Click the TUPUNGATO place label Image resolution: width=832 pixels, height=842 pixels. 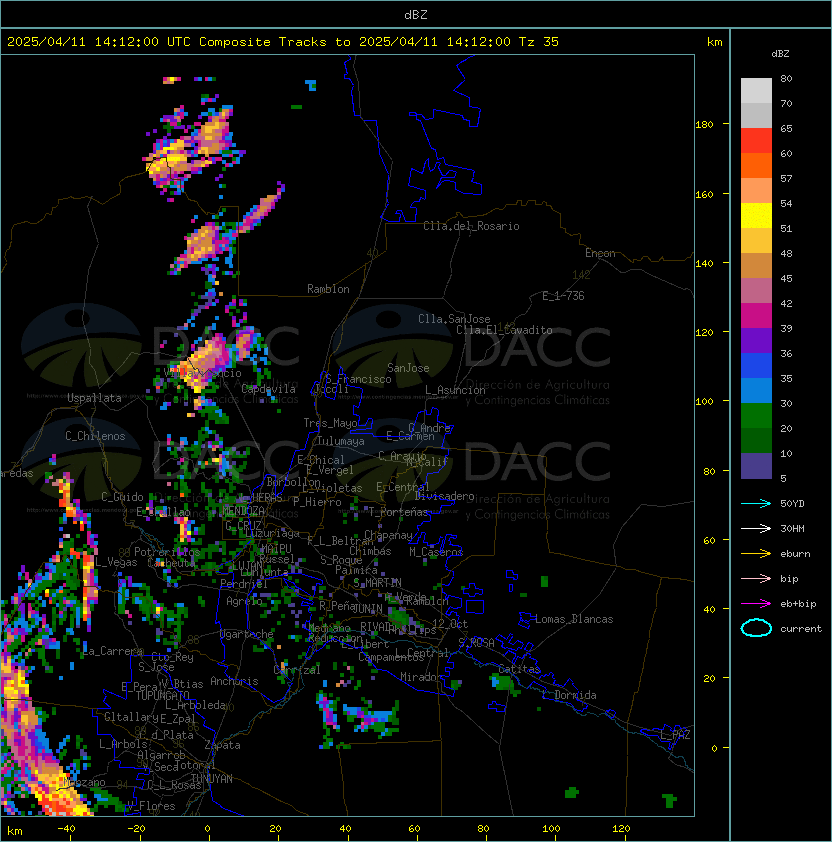point(162,696)
